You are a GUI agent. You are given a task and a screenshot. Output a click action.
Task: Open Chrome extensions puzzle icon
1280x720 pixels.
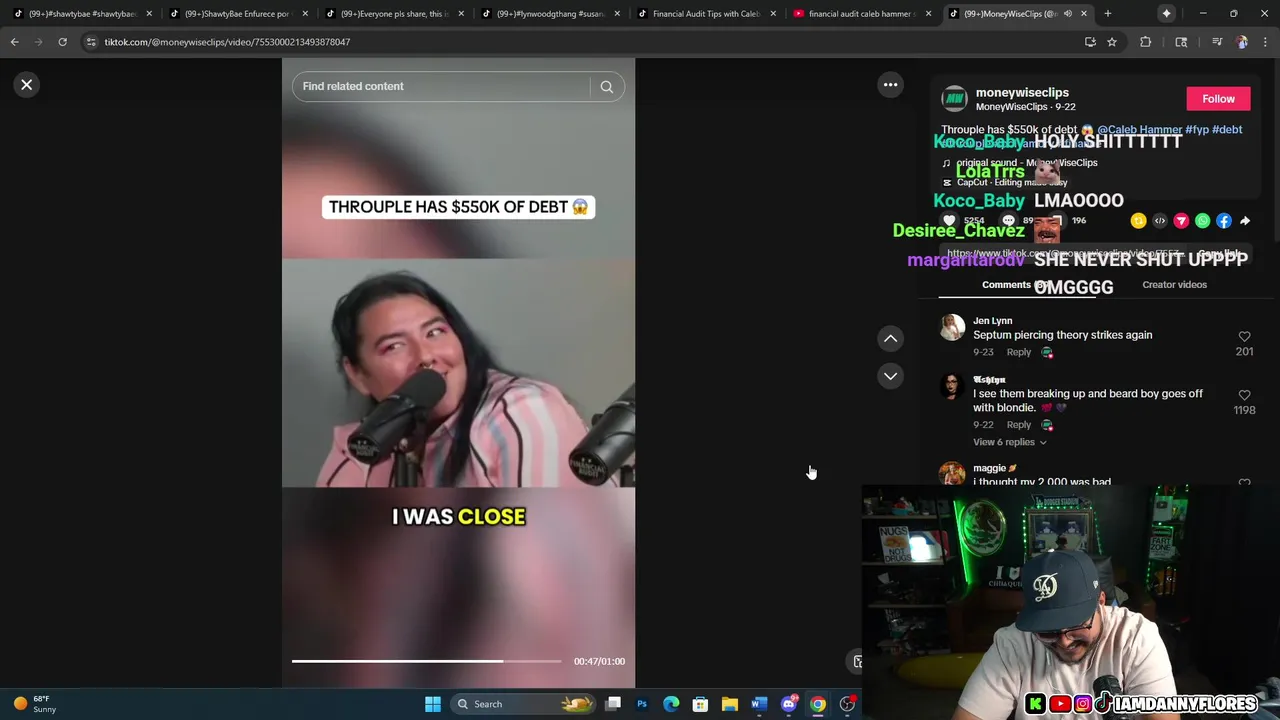coord(1146,42)
